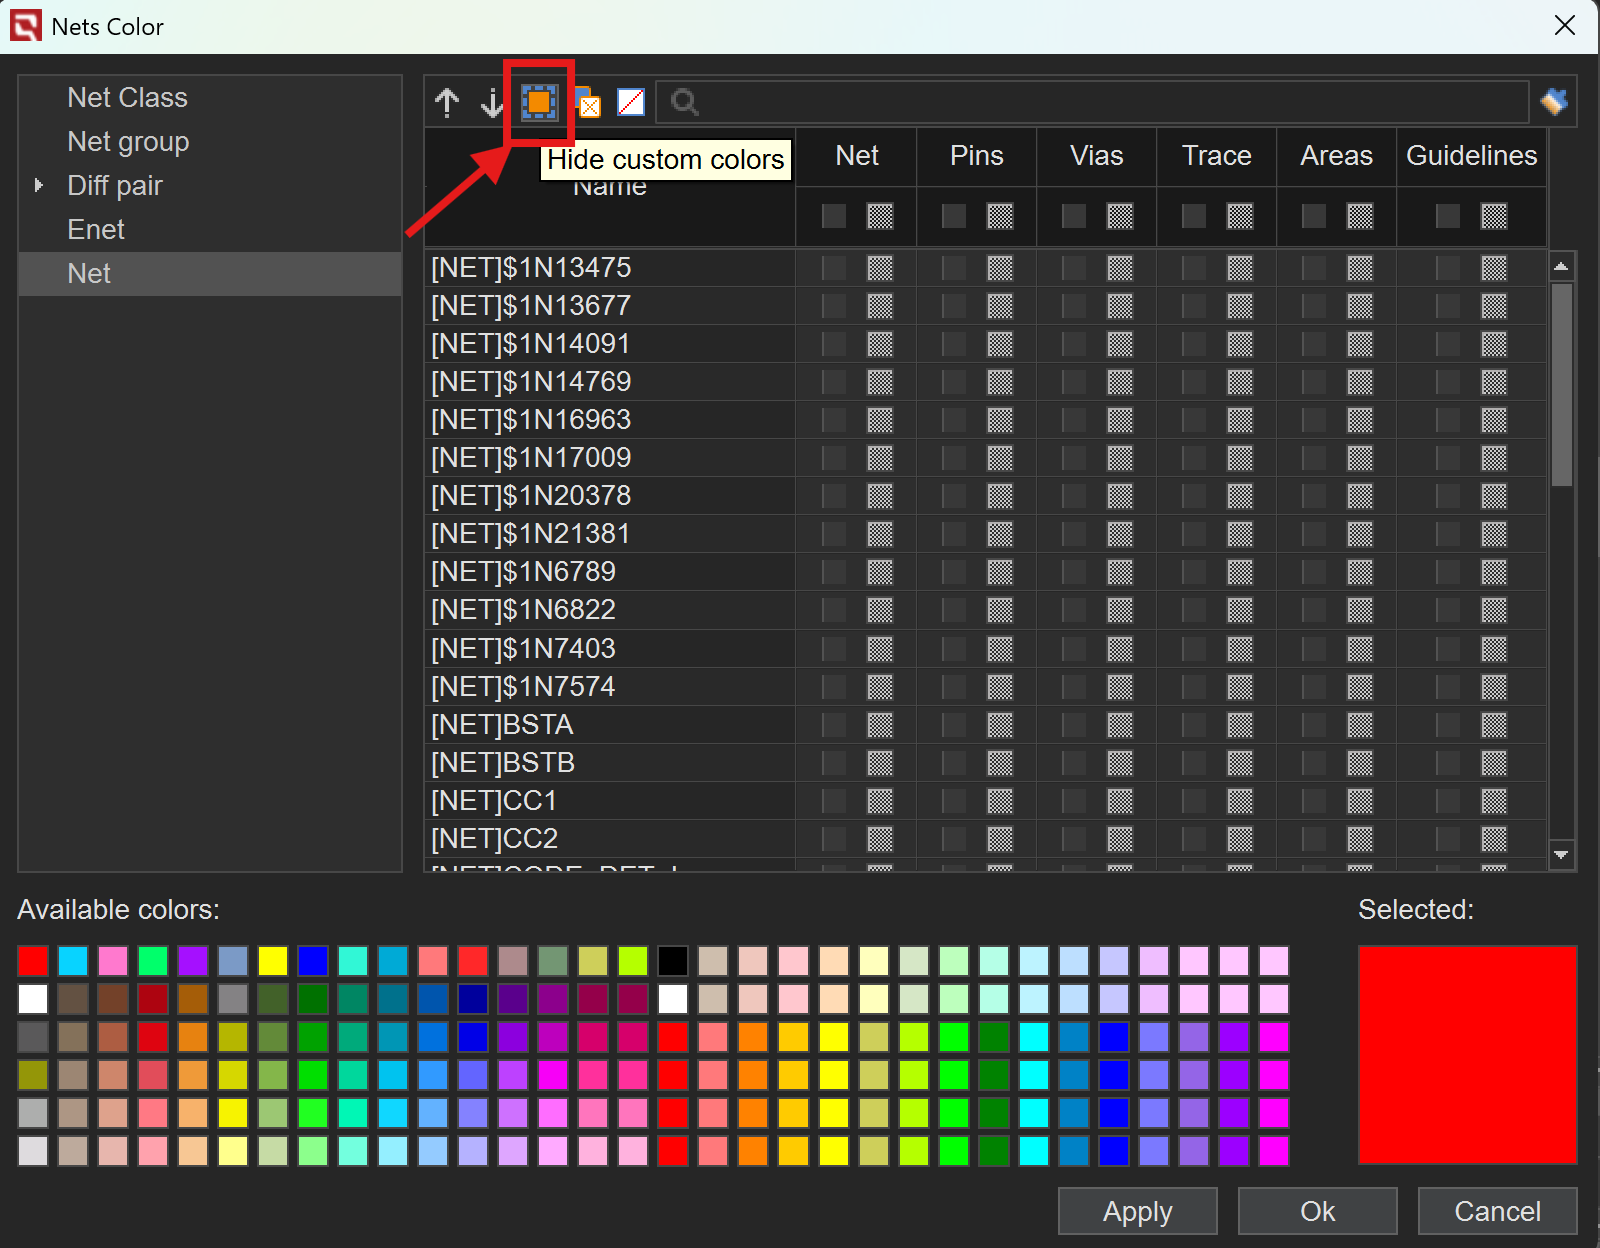Click the Nets Color app logo icon

(x=25, y=26)
